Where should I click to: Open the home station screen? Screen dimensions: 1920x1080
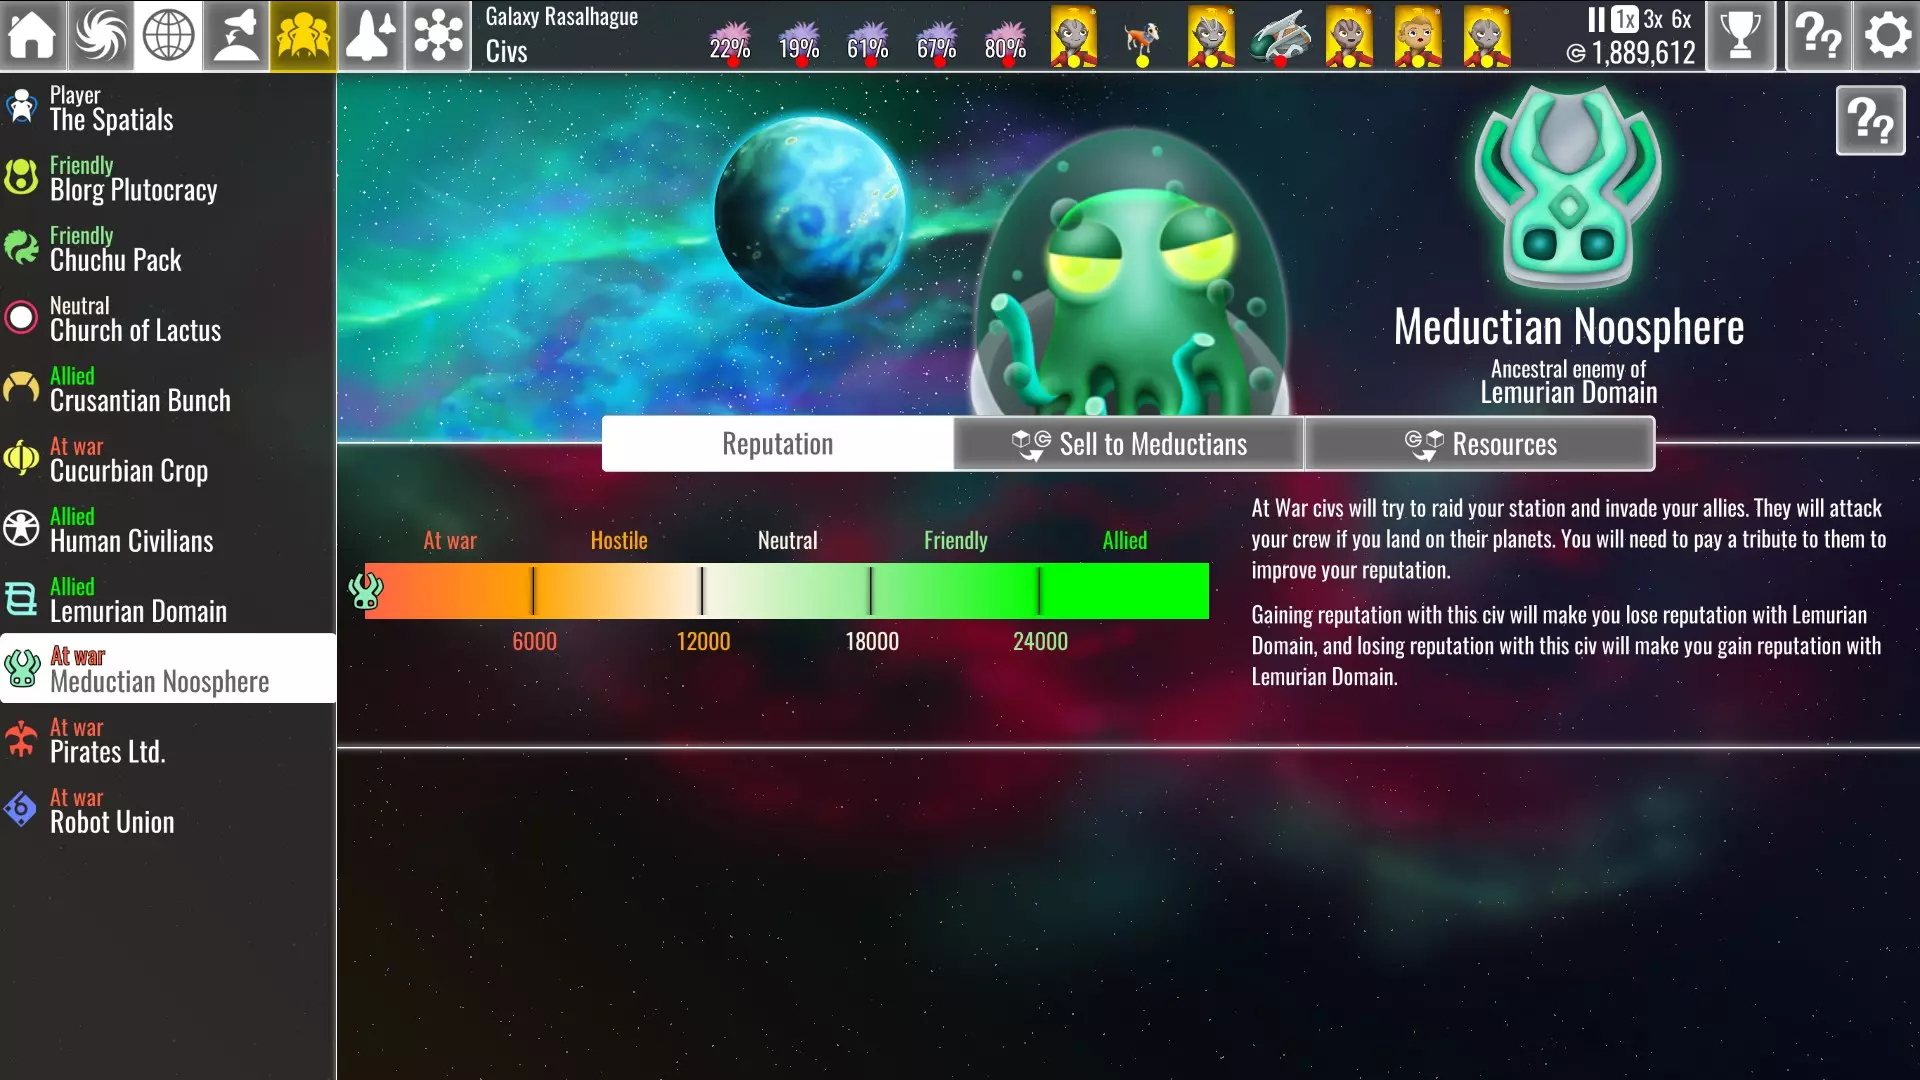(33, 35)
